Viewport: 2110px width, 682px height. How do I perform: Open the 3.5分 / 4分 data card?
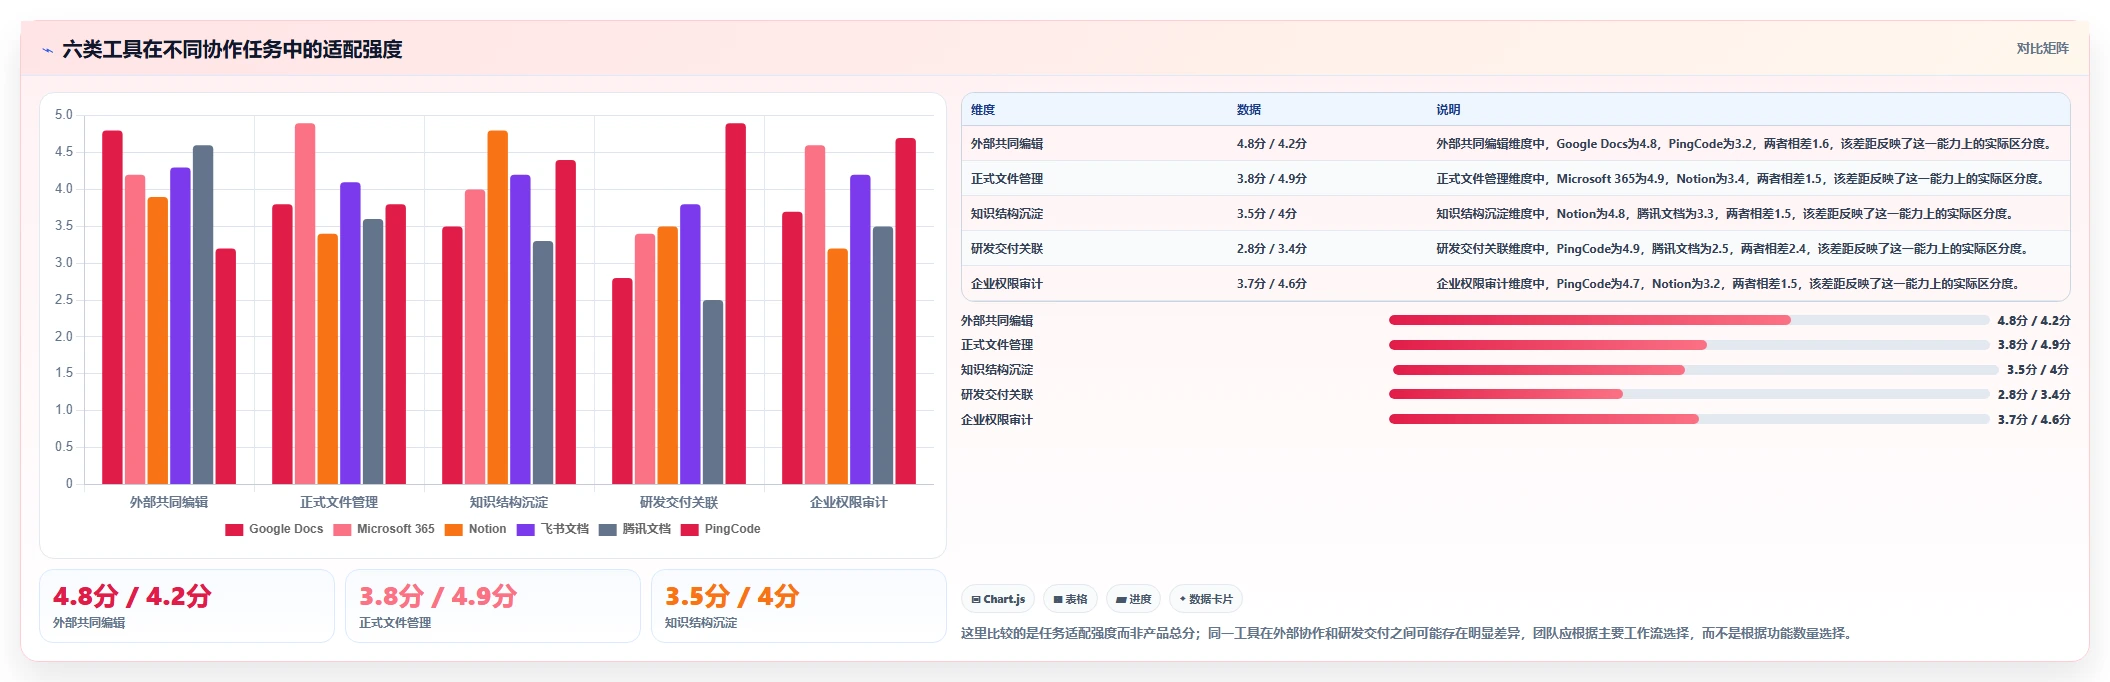[x=798, y=606]
